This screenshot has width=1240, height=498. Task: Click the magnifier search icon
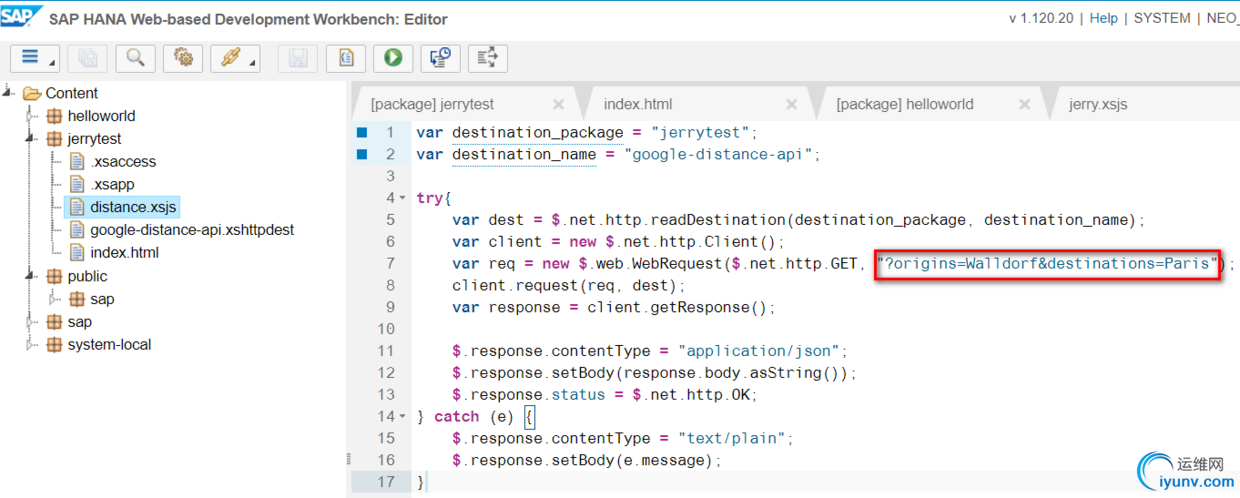coord(135,58)
